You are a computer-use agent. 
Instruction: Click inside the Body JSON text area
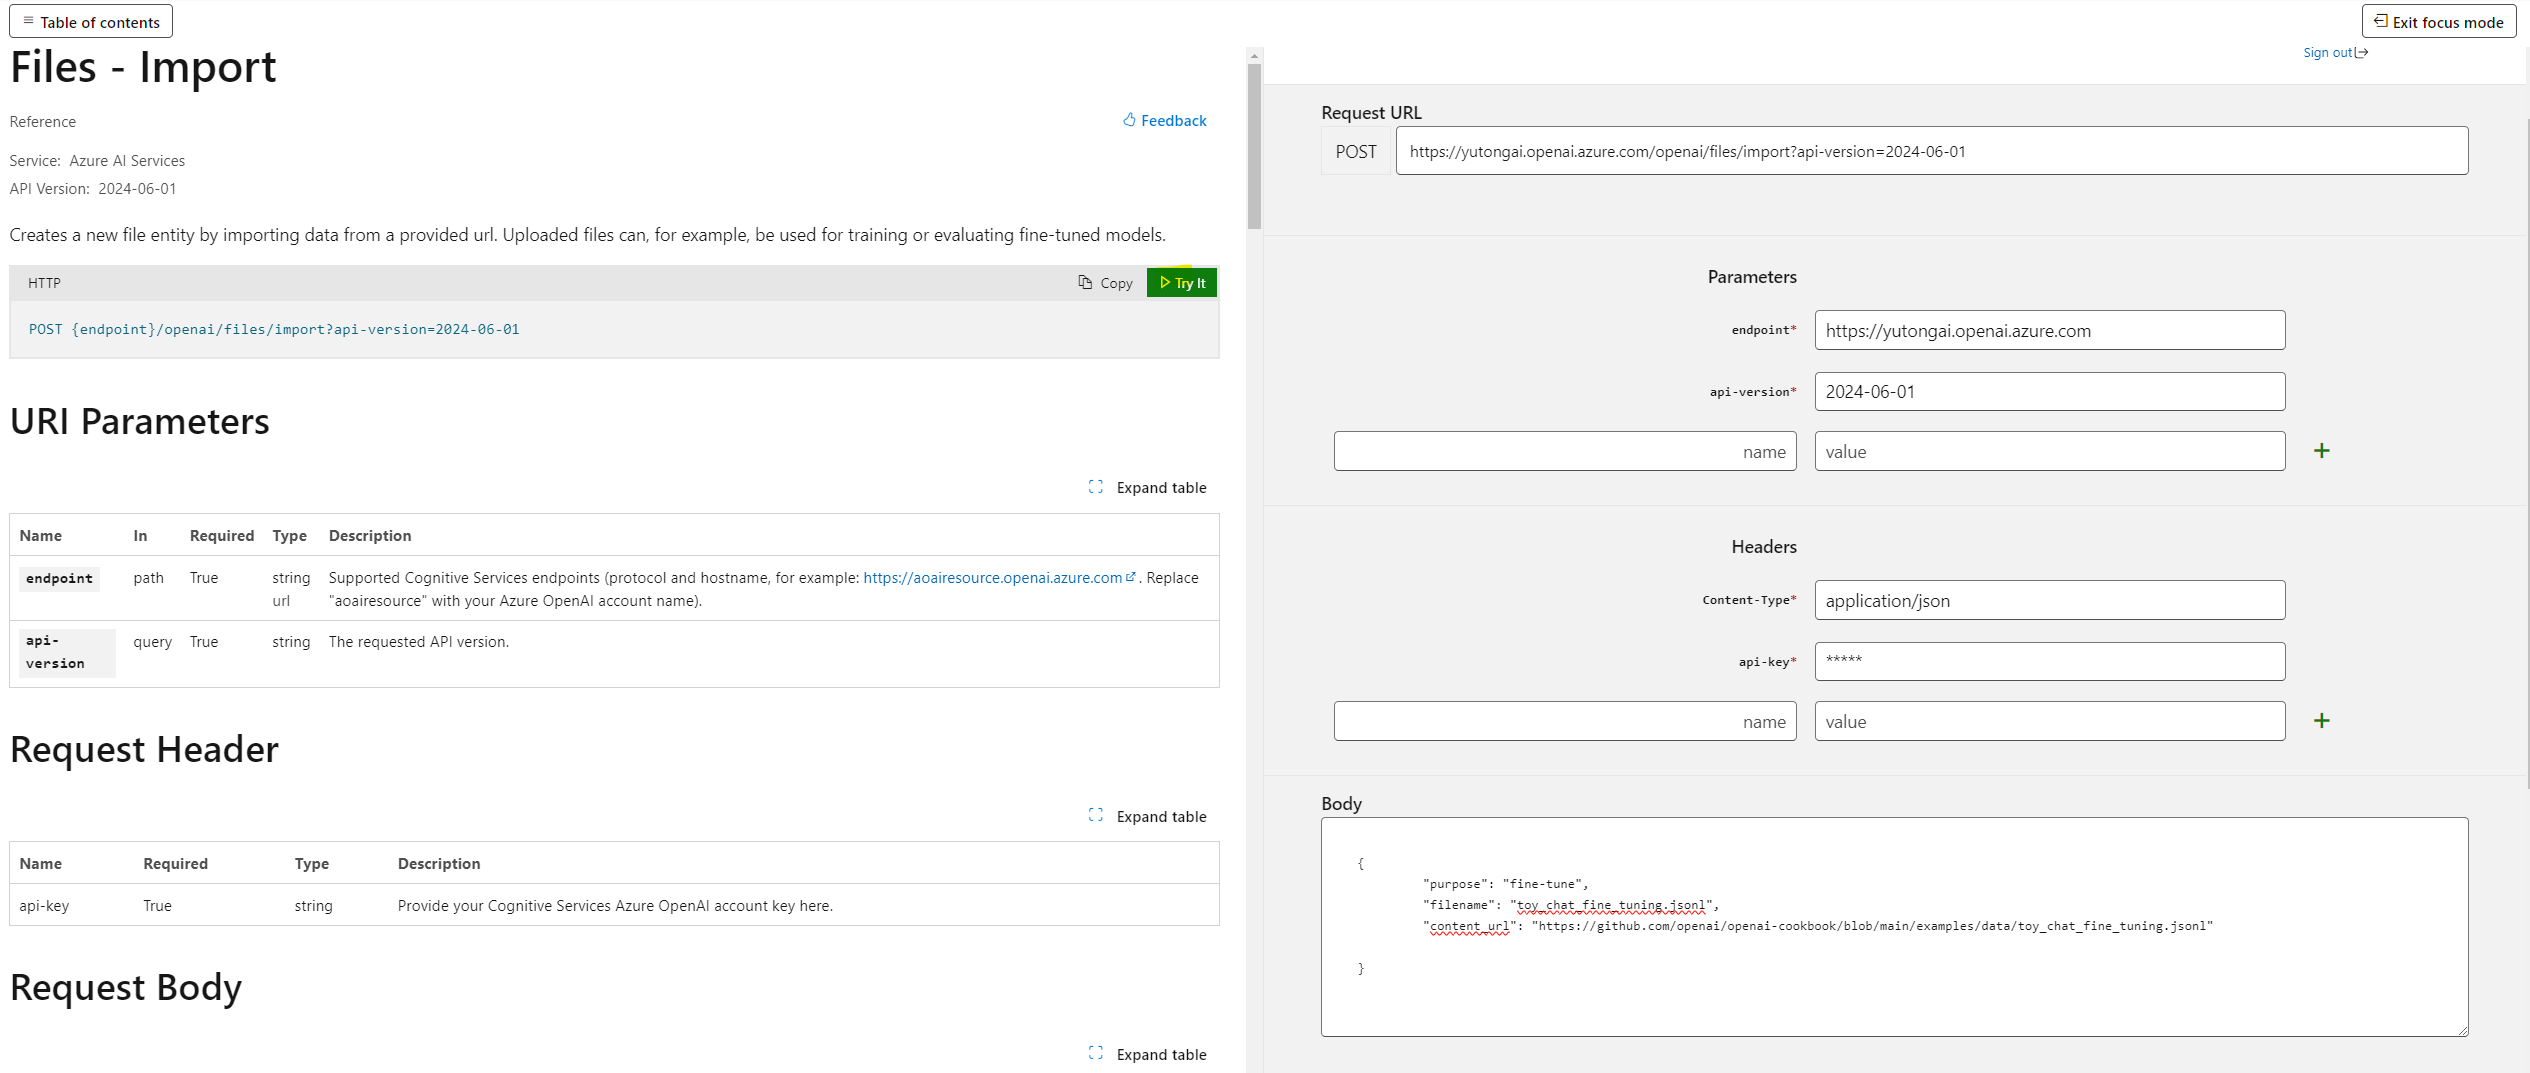click(1894, 927)
